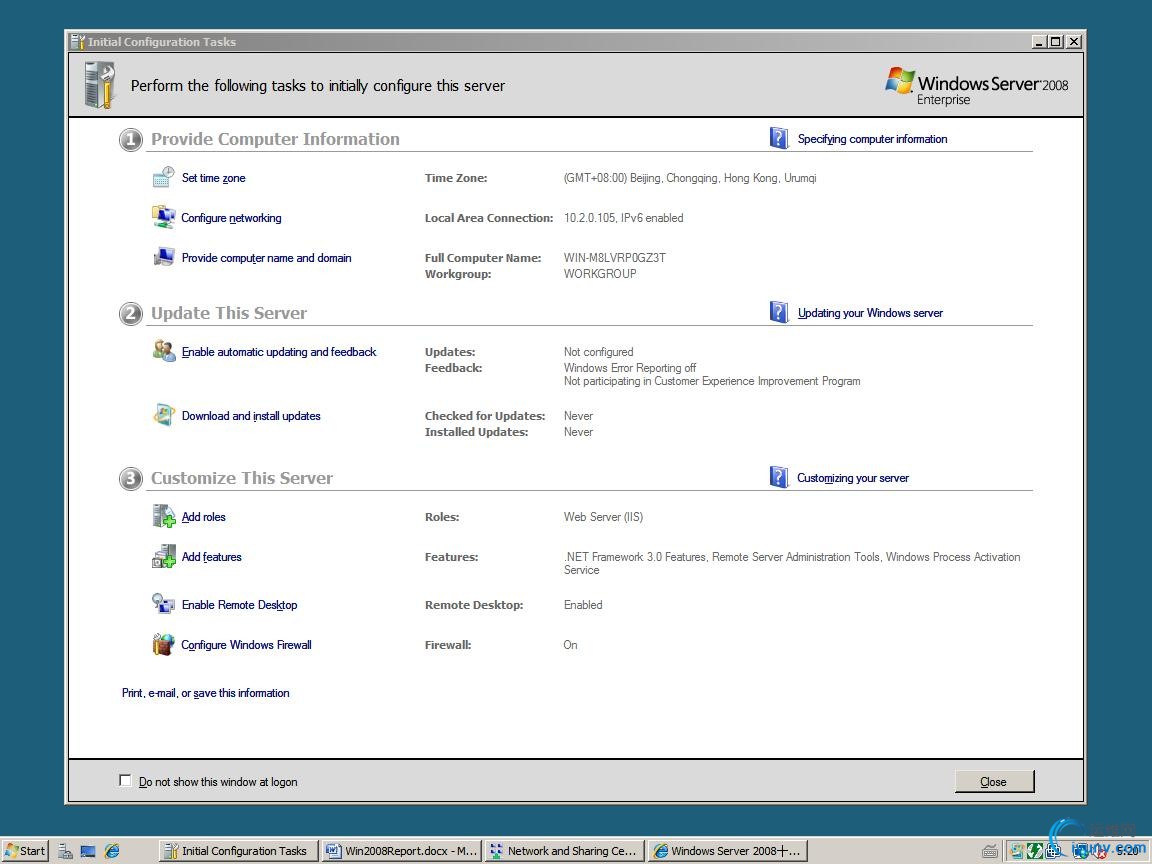Click the Customize This Server heading
1152x864 pixels.
(242, 478)
